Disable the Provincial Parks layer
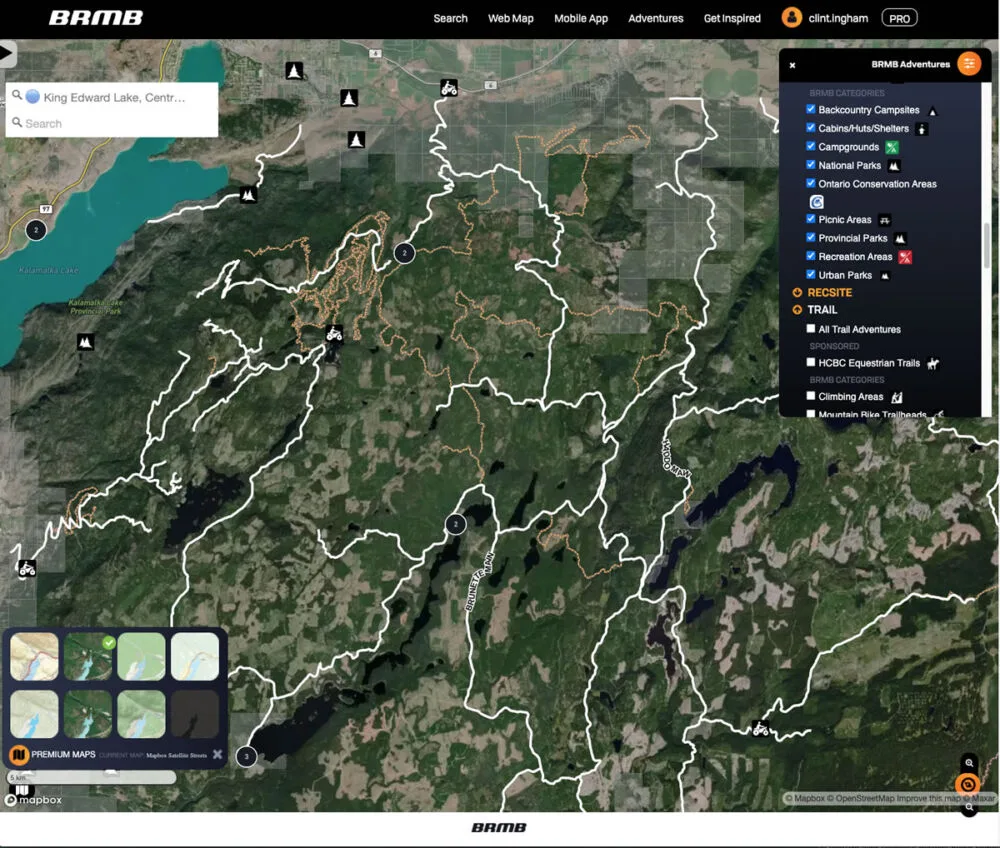The height and width of the screenshot is (848, 1000). [x=811, y=238]
